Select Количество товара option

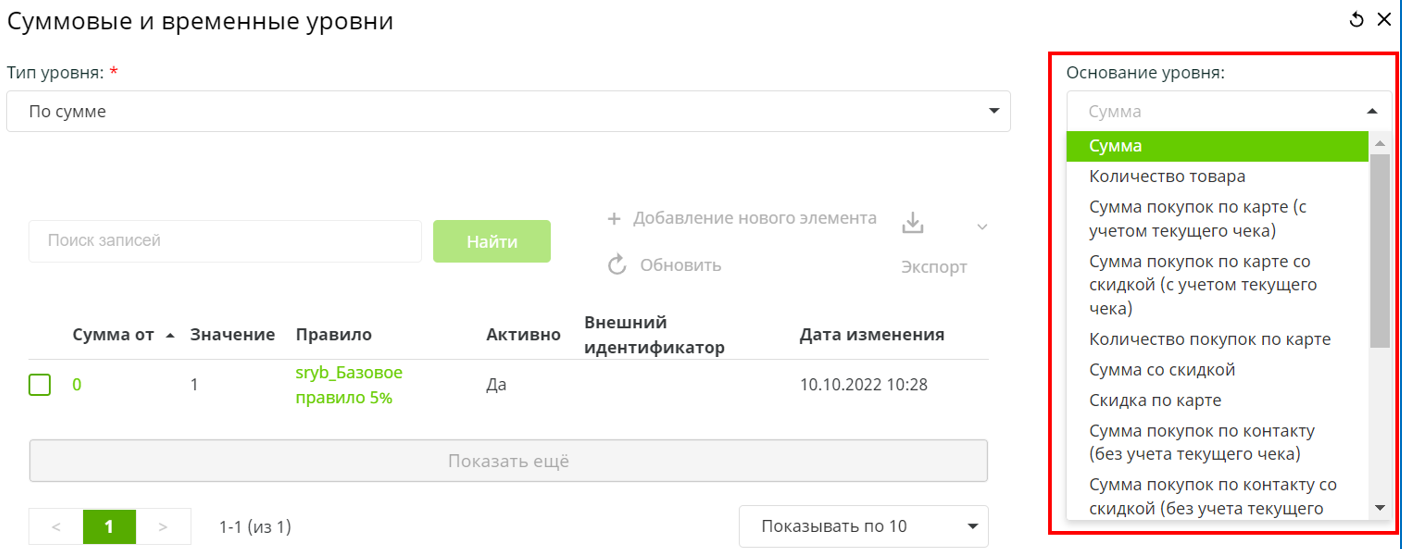[1166, 176]
